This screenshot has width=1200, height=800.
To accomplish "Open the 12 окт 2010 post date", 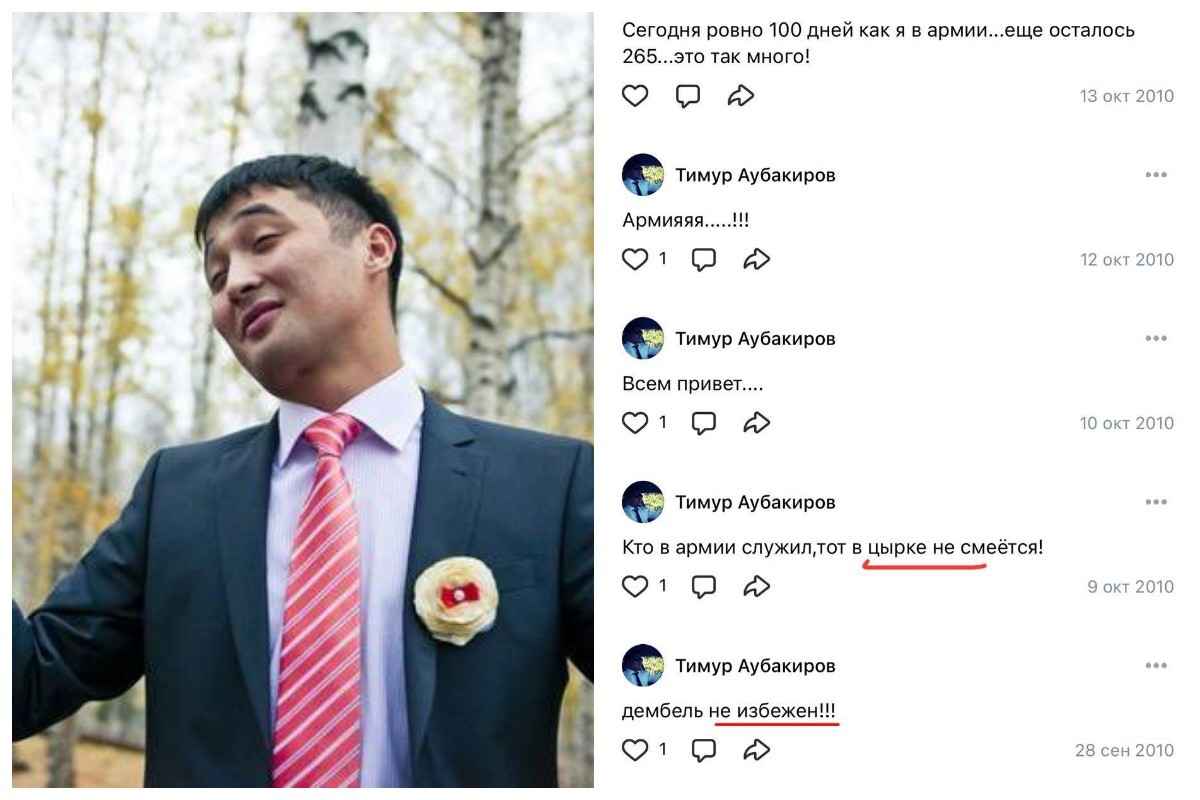I will point(1126,260).
